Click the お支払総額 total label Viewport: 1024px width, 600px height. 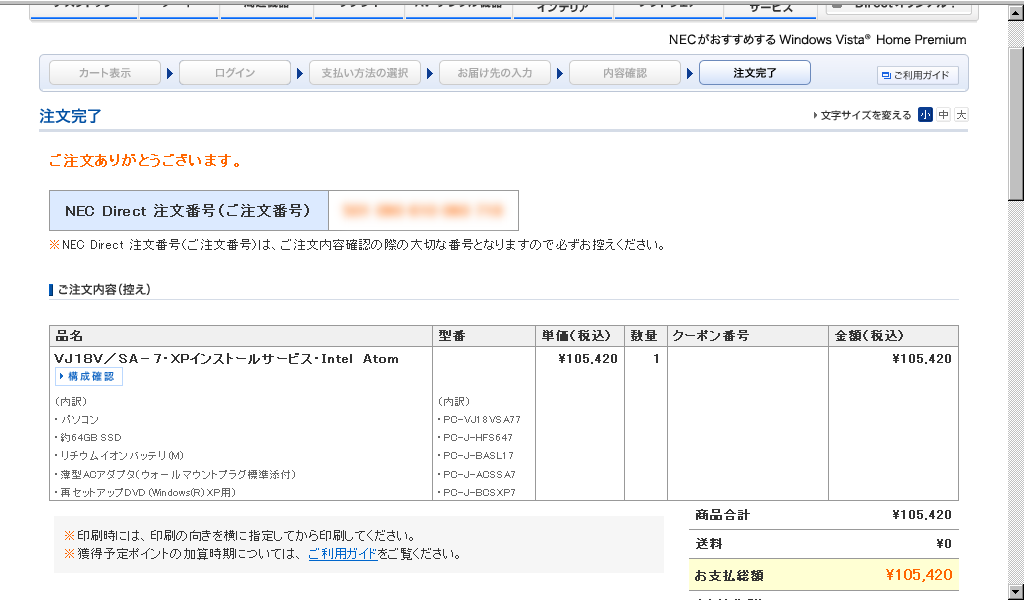click(729, 576)
